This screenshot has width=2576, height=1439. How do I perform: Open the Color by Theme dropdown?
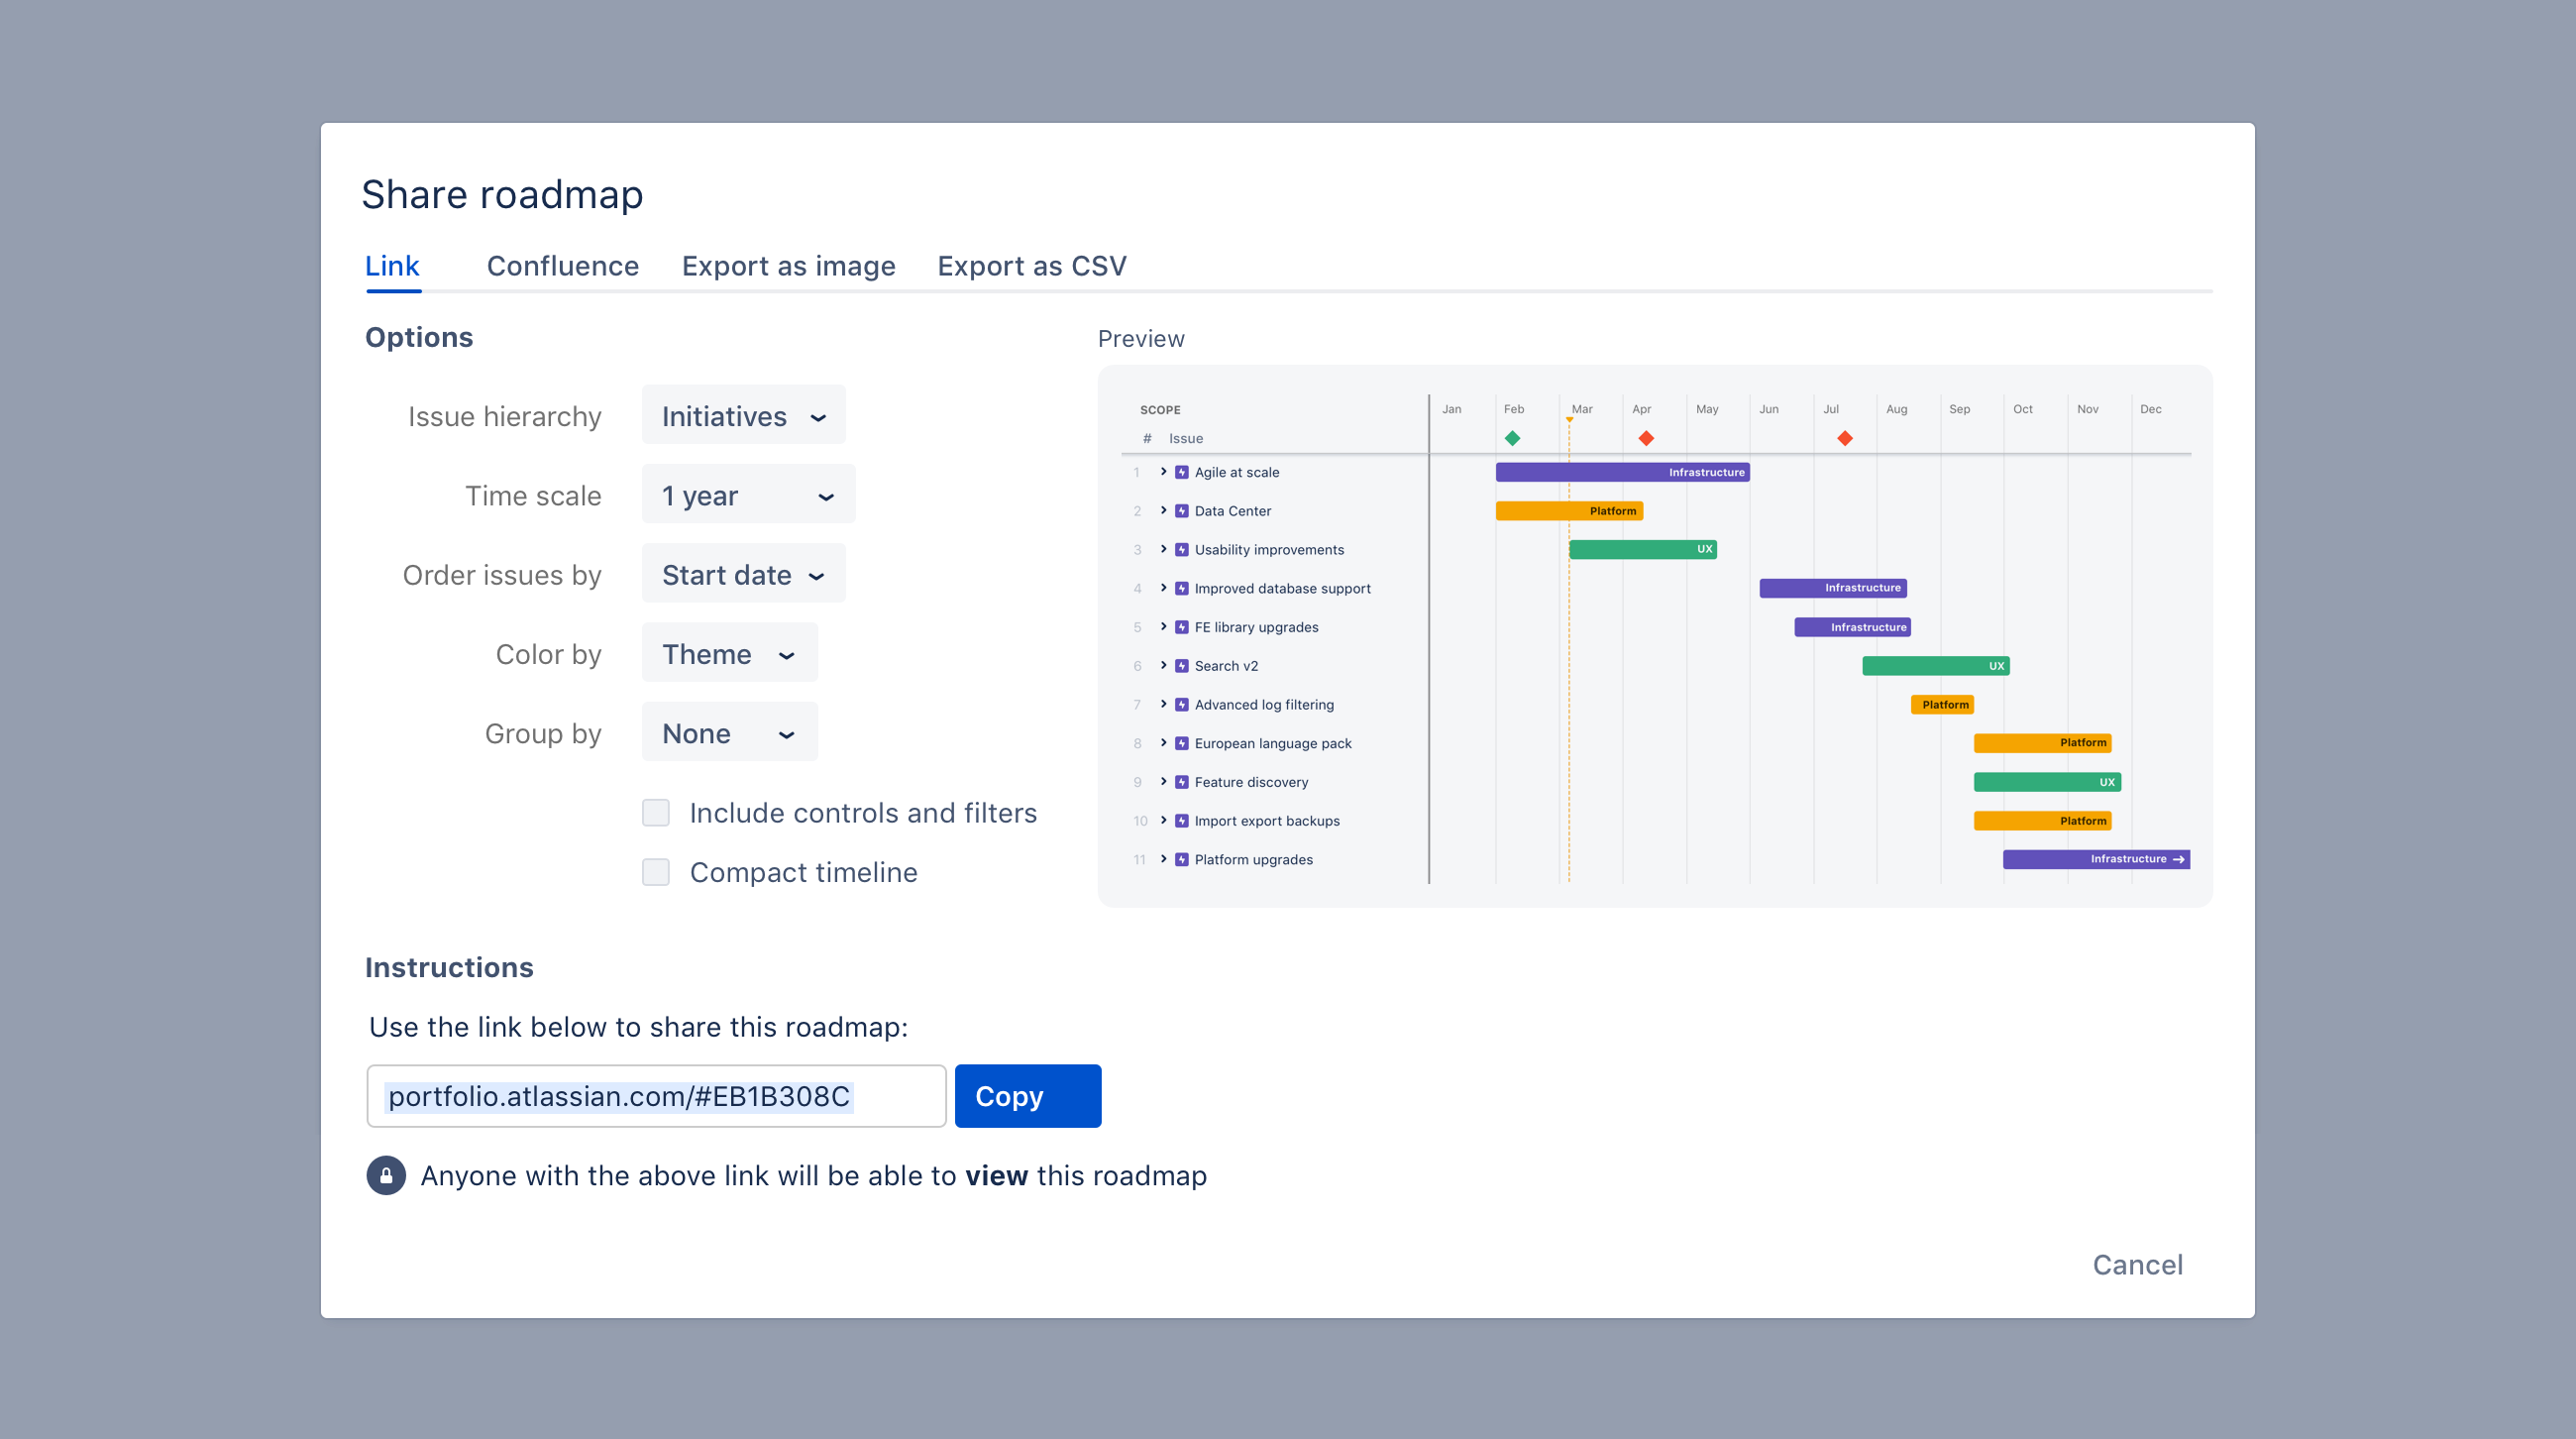(x=729, y=653)
